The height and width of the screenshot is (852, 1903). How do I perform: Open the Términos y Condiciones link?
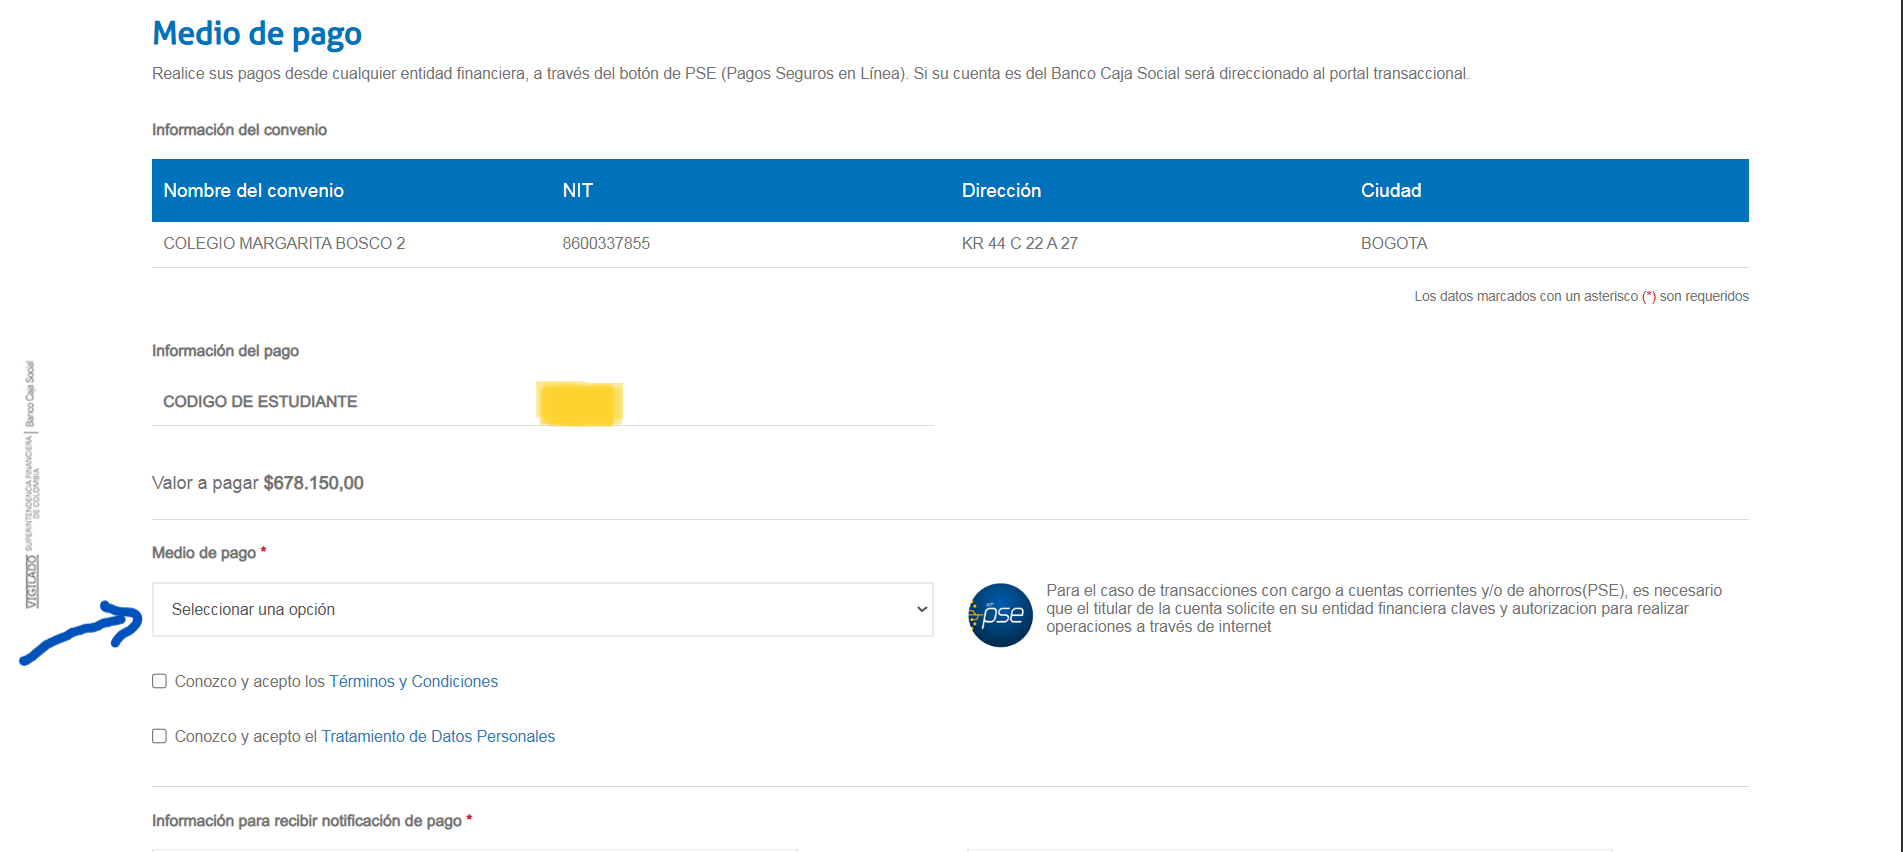coord(413,681)
